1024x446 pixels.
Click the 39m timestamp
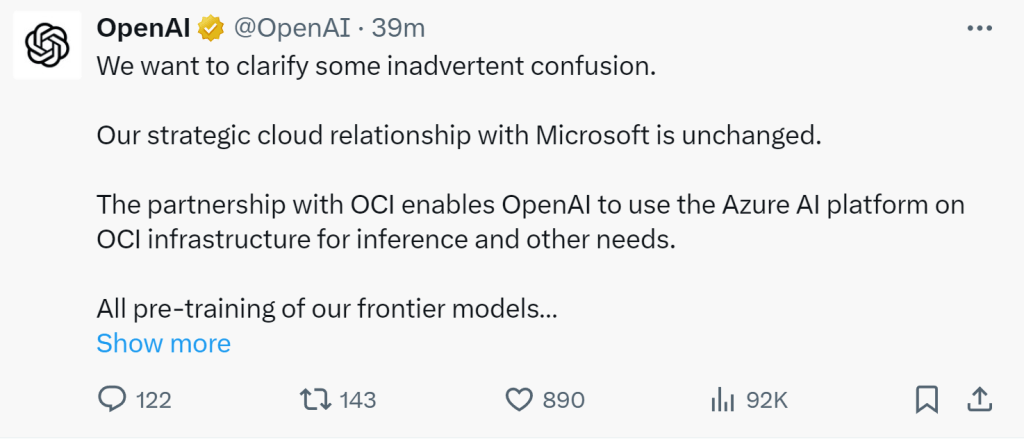400,29
